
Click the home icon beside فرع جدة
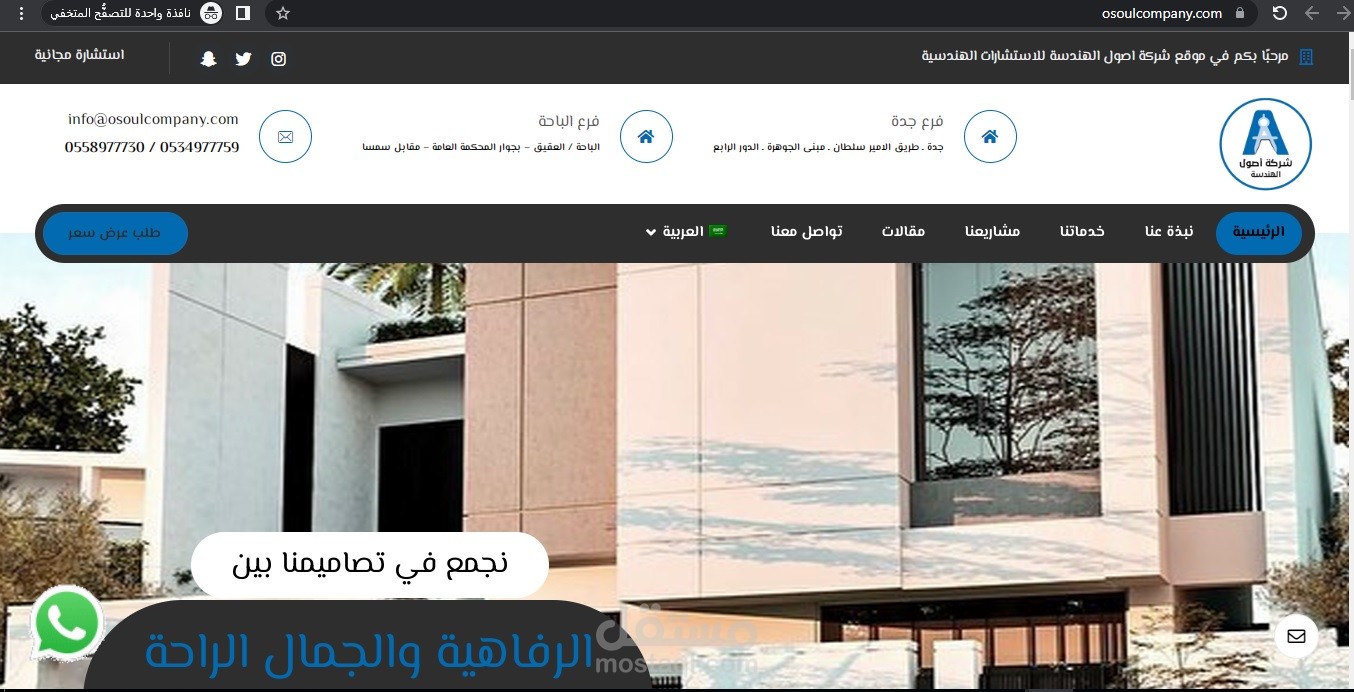(x=990, y=136)
